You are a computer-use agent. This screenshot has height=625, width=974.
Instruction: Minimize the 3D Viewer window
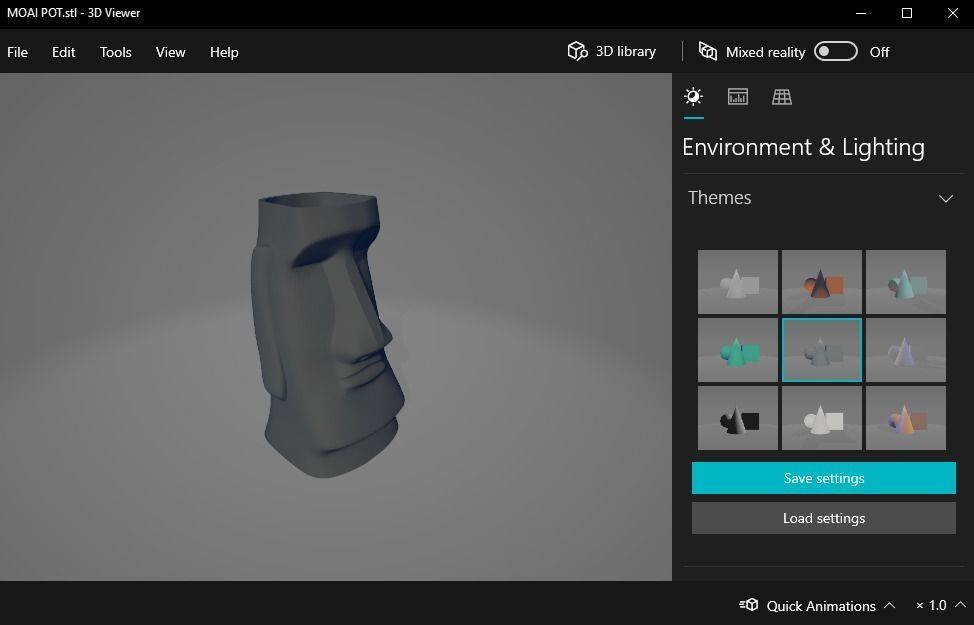click(861, 13)
